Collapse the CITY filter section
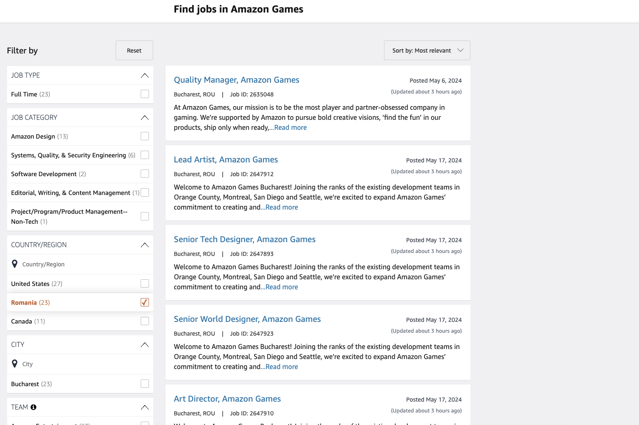Image resolution: width=639 pixels, height=425 pixels. 145,345
